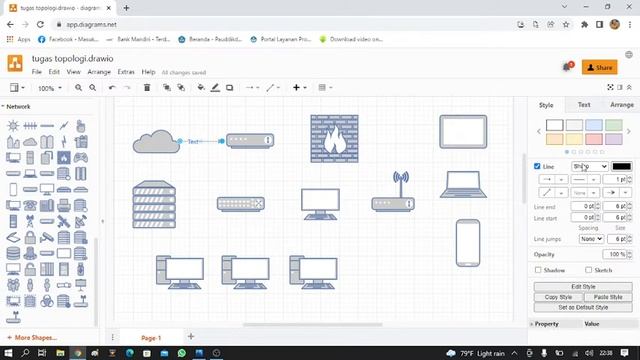Open the Edit menu
This screenshot has height=360, width=640.
[x=54, y=72]
